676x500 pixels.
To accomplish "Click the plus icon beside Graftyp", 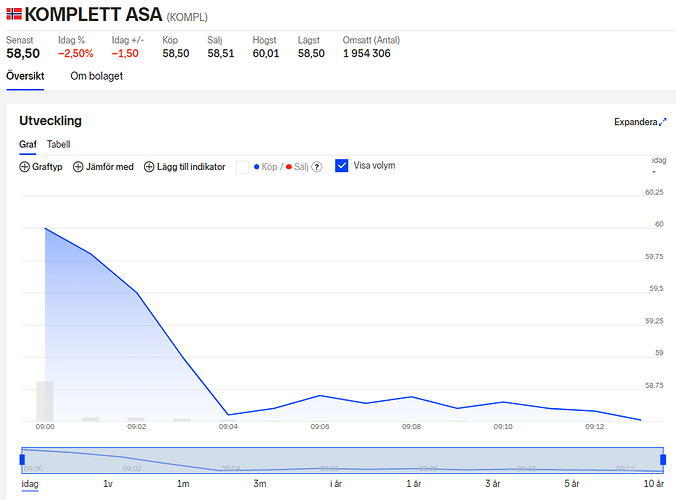I will tap(24, 167).
